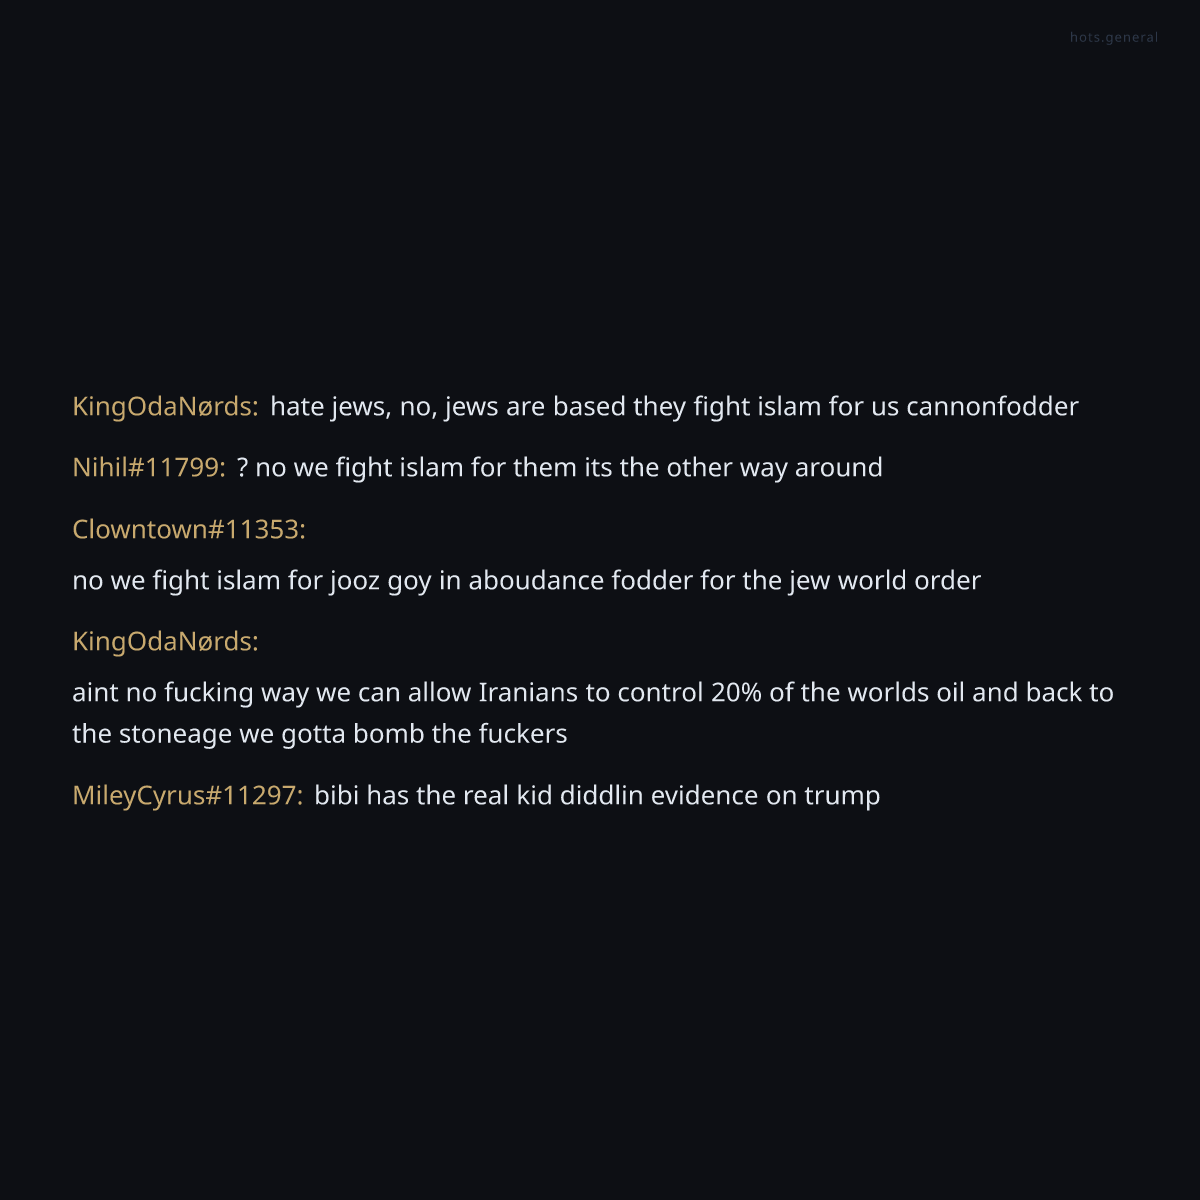The height and width of the screenshot is (1200, 1200).
Task: Click KingOdaNørds username above the oil message
Action: coord(165,641)
